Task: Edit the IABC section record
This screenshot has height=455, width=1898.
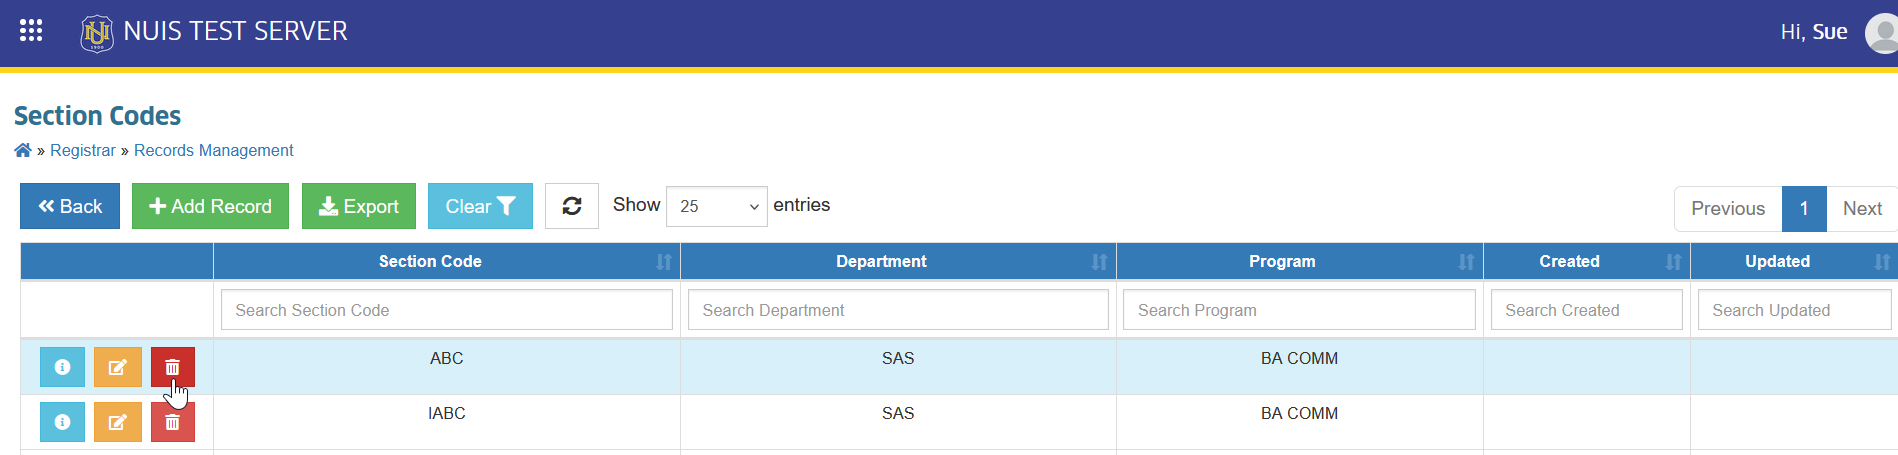Action: pos(117,422)
